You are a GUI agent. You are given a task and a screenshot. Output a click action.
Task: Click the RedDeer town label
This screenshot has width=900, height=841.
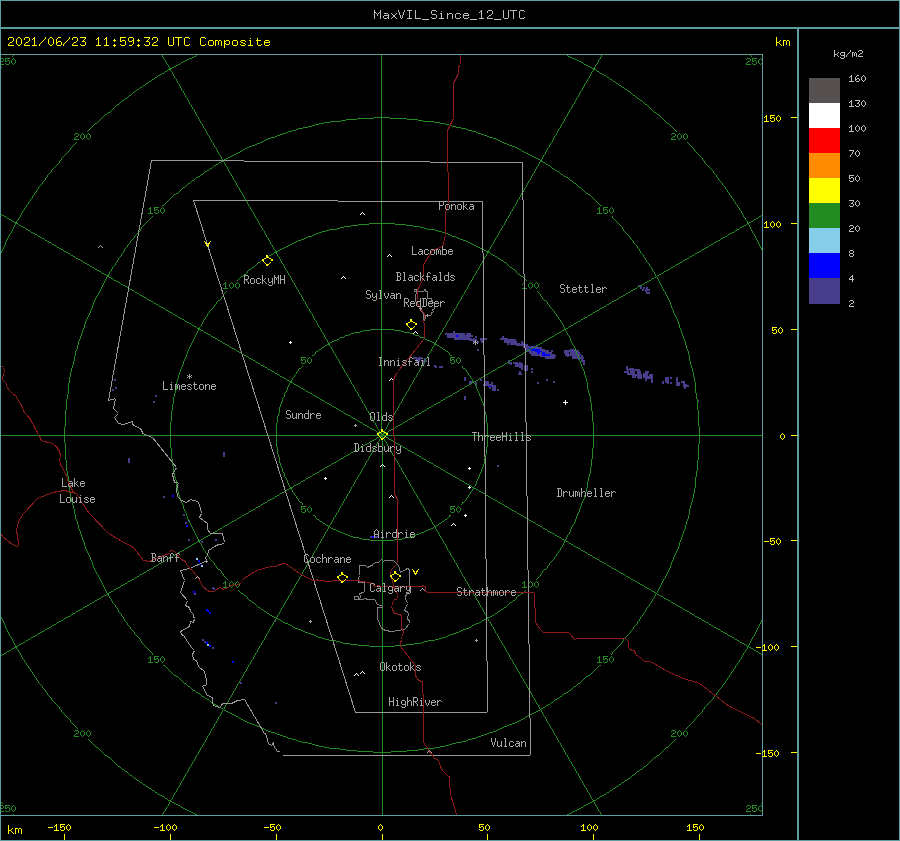pyautogui.click(x=424, y=303)
